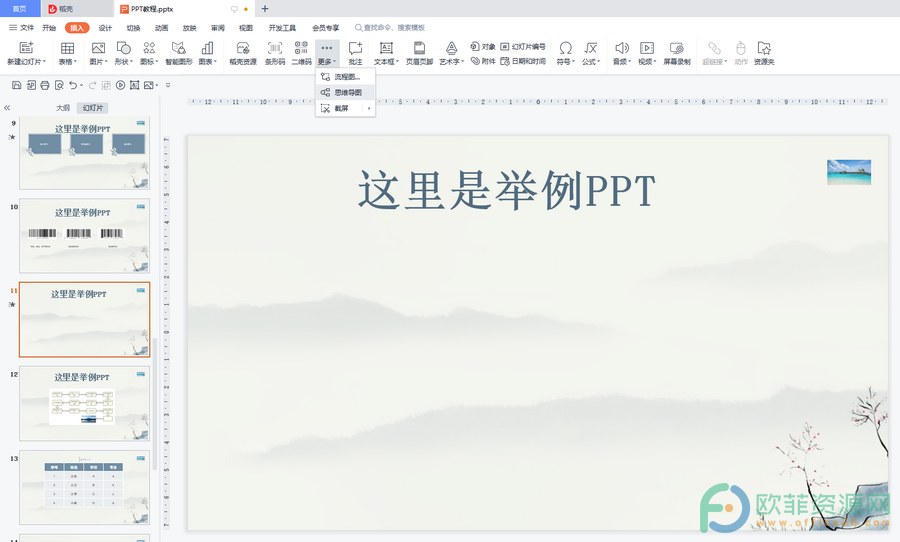Click the redo arrow icon
The image size is (900, 542).
(x=92, y=85)
